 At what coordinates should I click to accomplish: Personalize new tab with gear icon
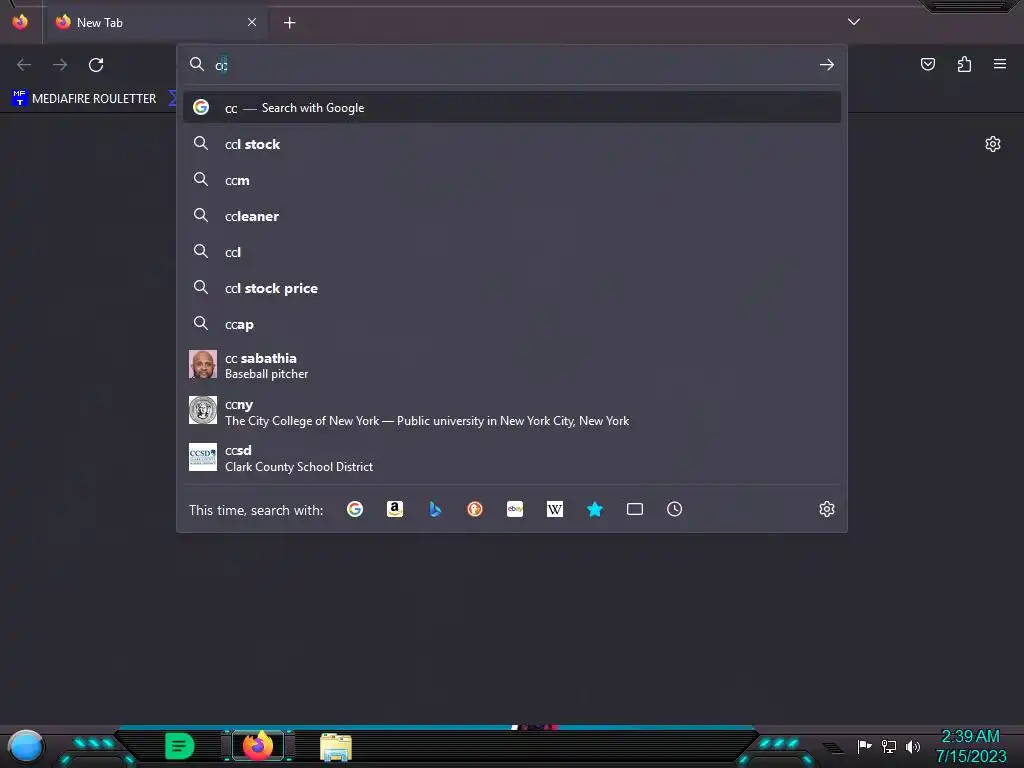[x=993, y=144]
